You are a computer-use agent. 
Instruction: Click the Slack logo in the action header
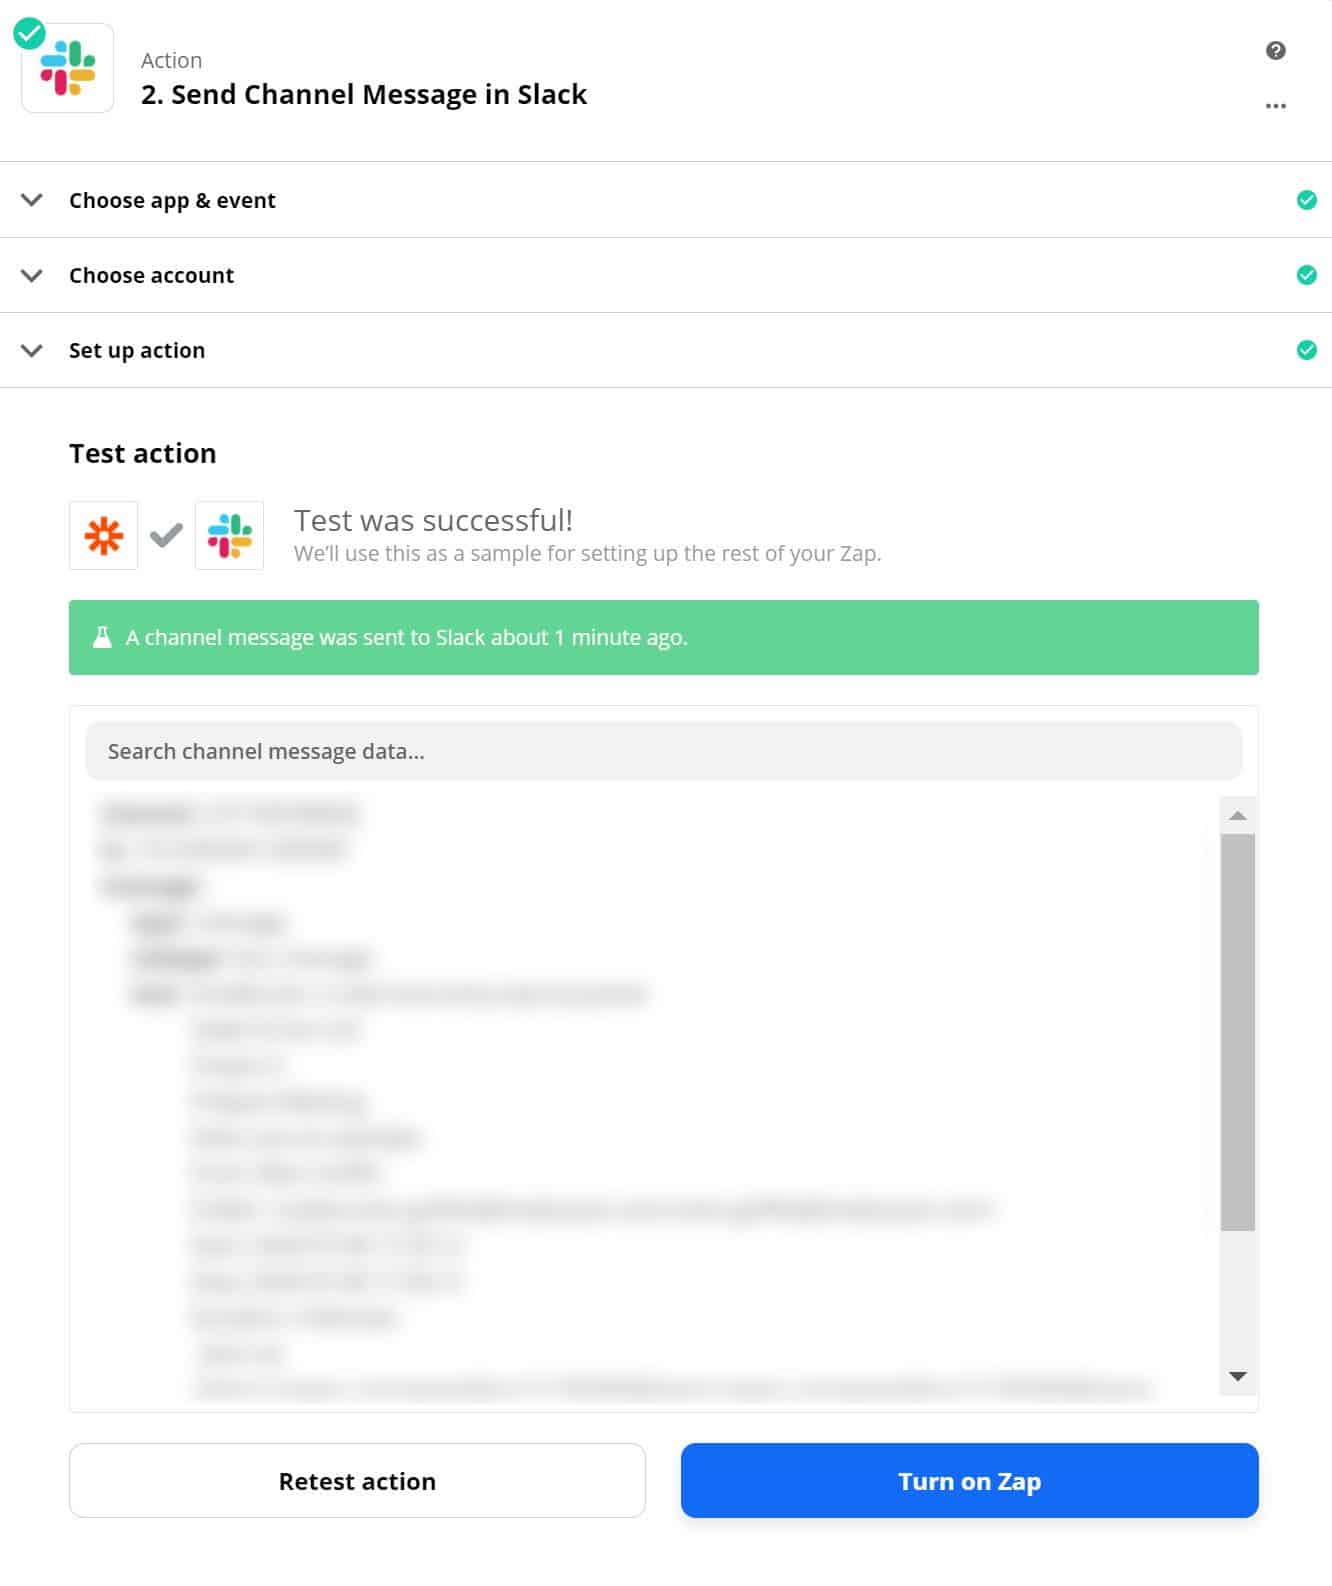(x=68, y=68)
